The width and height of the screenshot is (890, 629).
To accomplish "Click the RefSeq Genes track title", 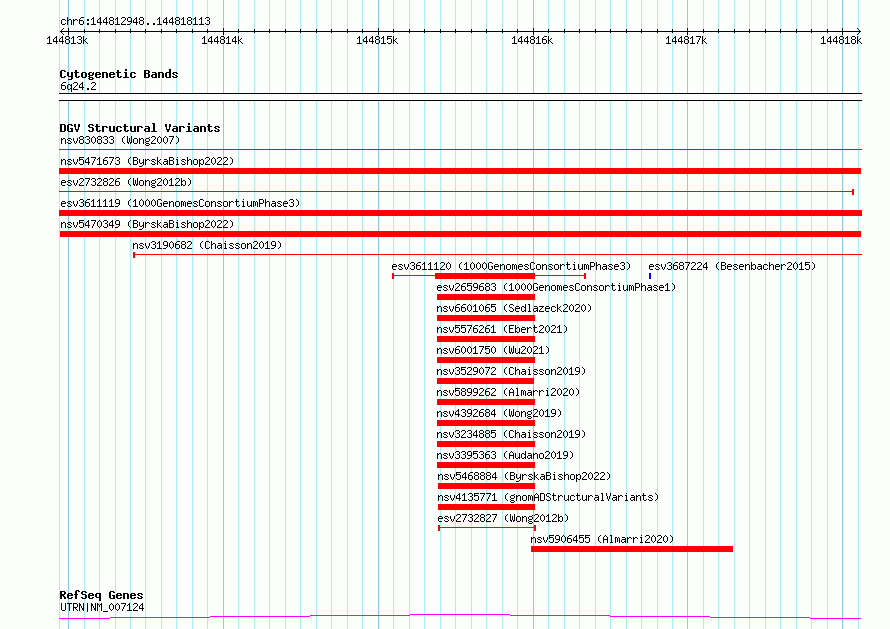I will click(x=101, y=595).
